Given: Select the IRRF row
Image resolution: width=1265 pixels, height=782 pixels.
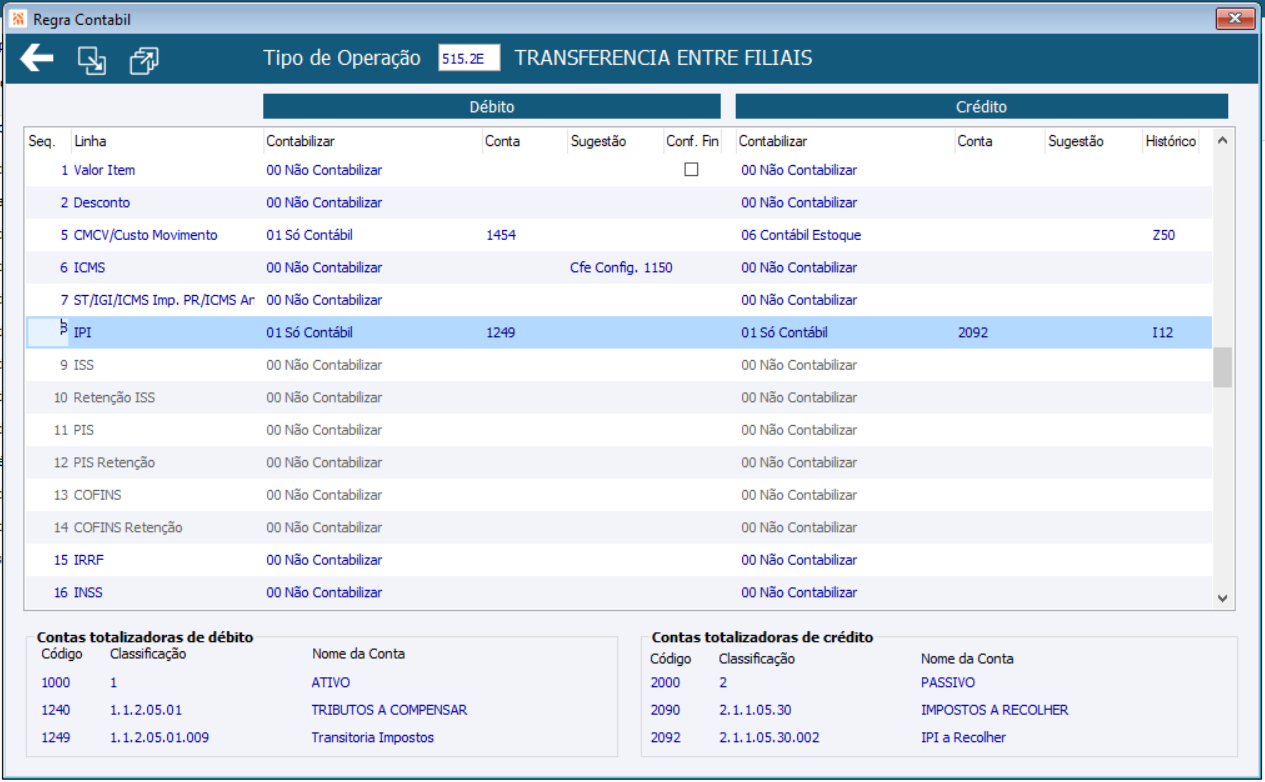Looking at the screenshot, I should coord(618,560).
